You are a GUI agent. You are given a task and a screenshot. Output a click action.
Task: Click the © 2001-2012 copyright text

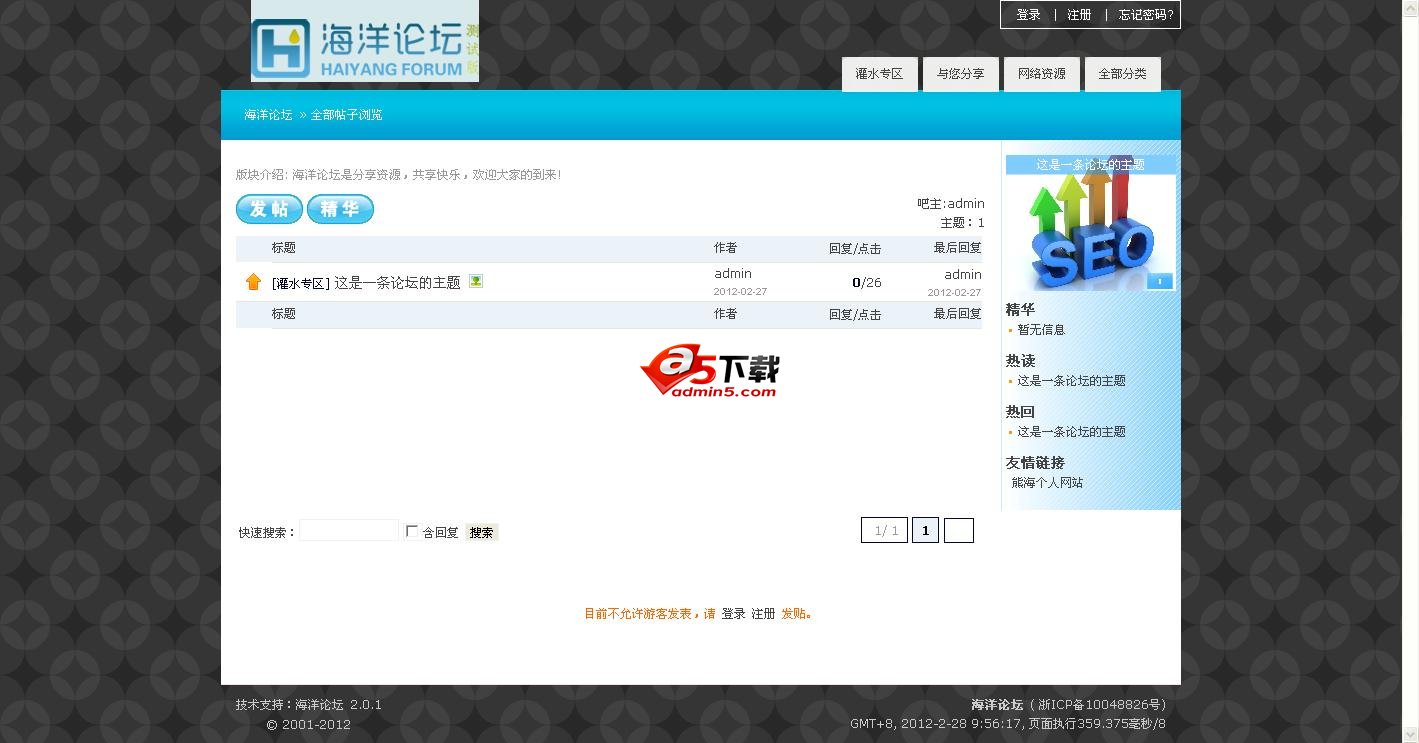pos(308,725)
